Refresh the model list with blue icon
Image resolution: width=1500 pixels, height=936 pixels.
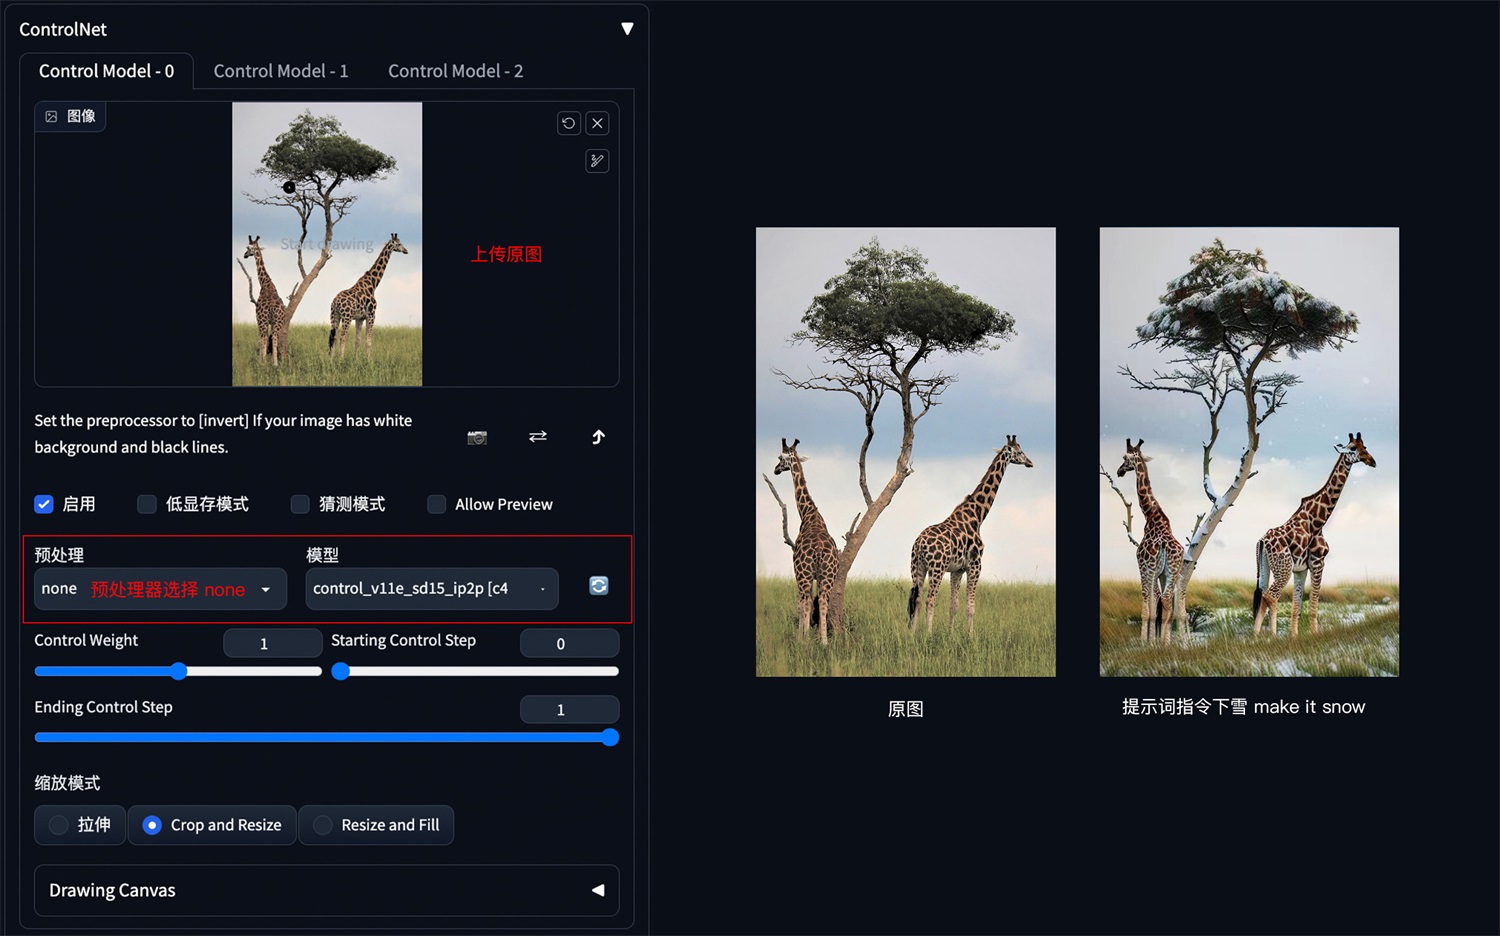(x=599, y=586)
